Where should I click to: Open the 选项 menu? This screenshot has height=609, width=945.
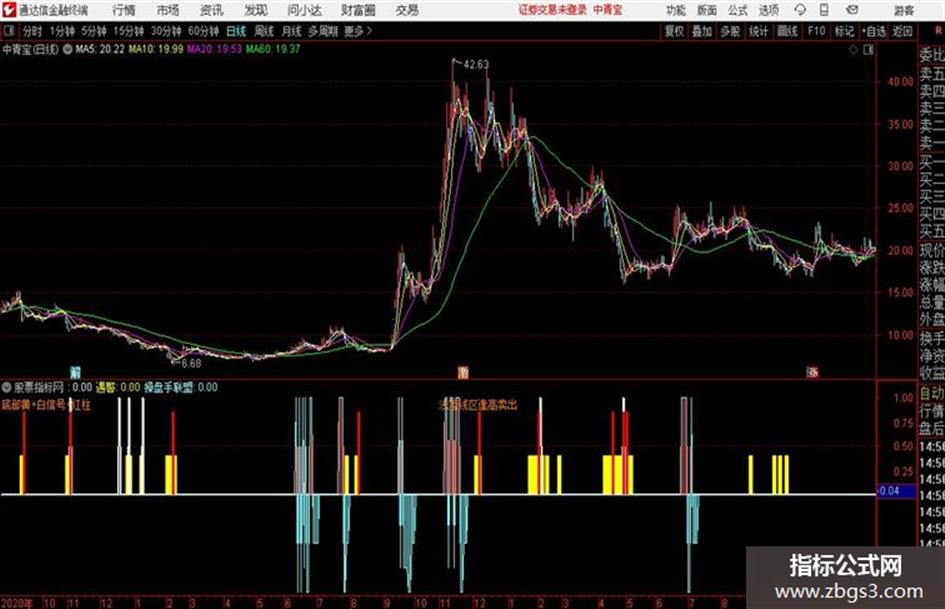click(768, 10)
